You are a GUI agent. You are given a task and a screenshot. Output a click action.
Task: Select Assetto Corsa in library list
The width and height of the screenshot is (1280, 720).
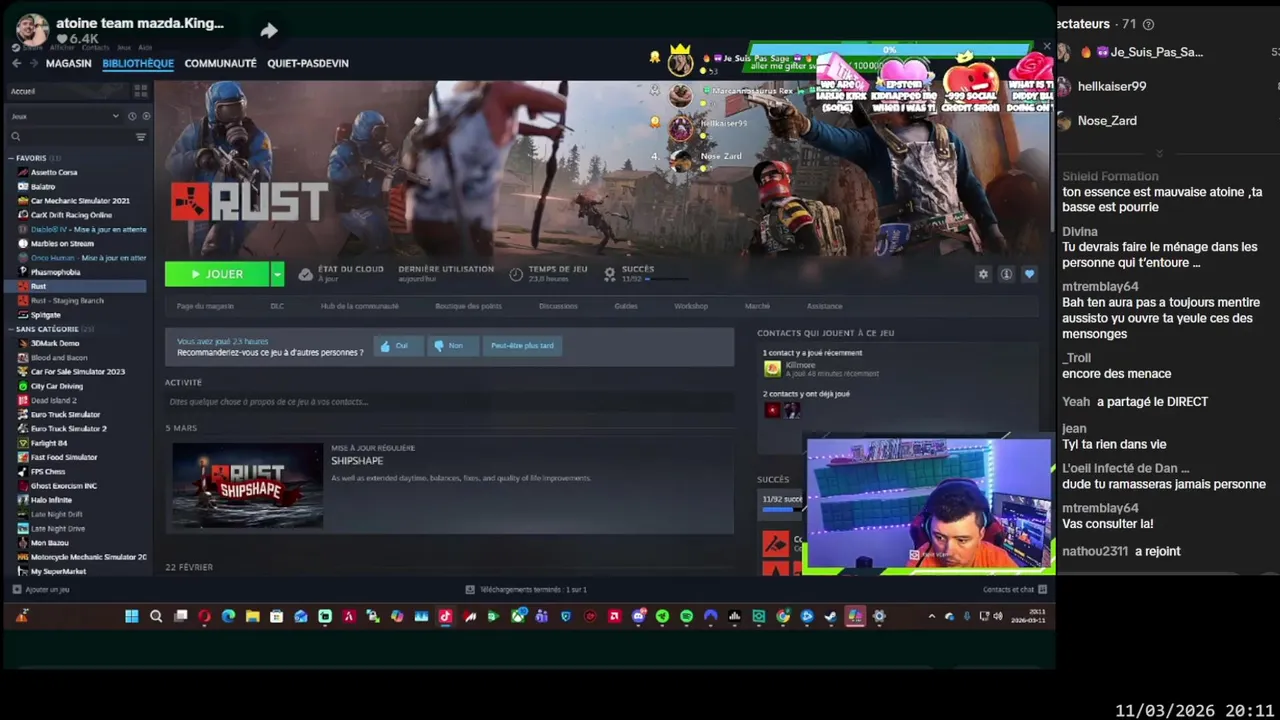[54, 172]
